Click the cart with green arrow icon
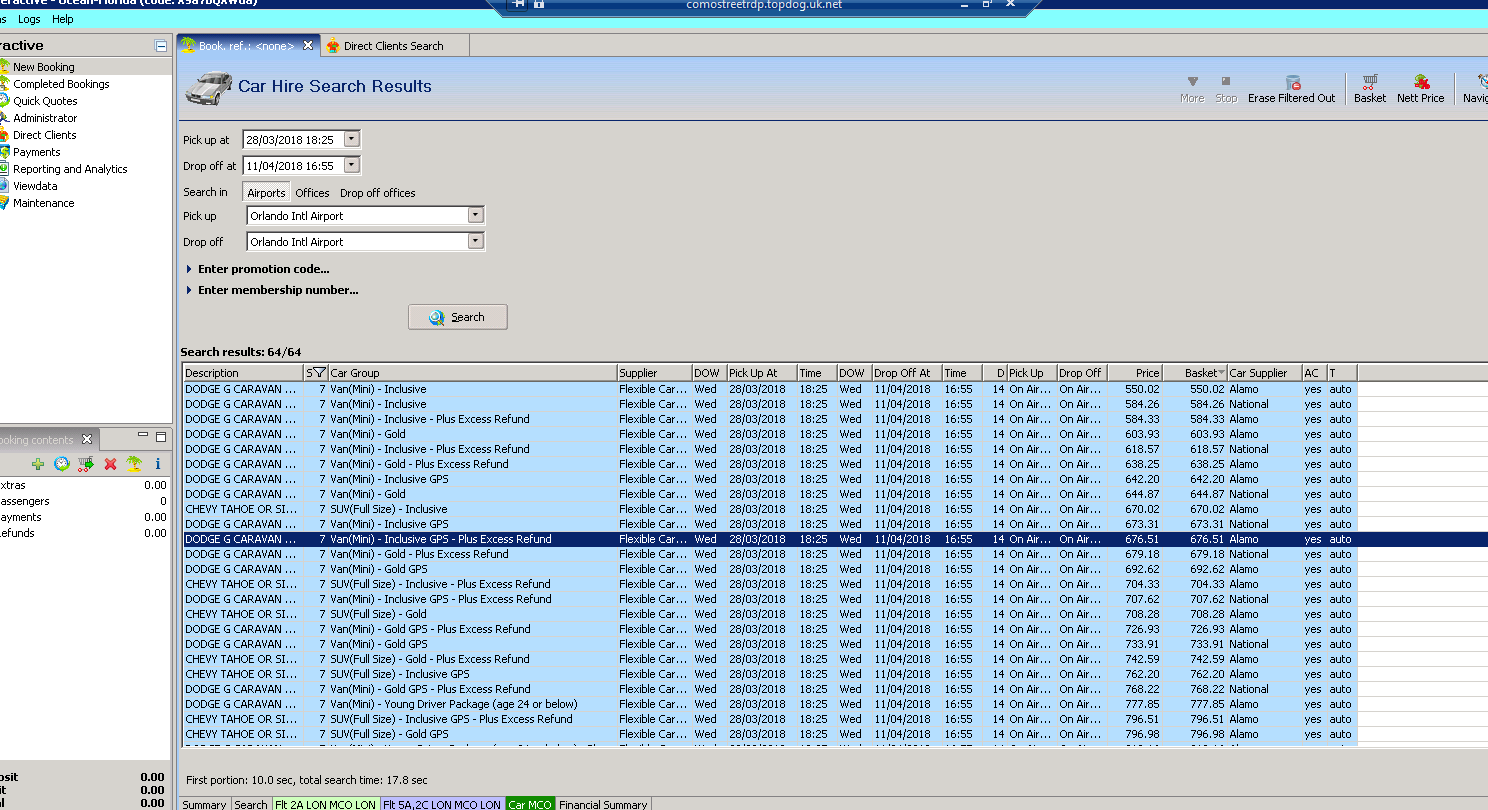Viewport: 1488px width, 810px height. click(x=86, y=464)
